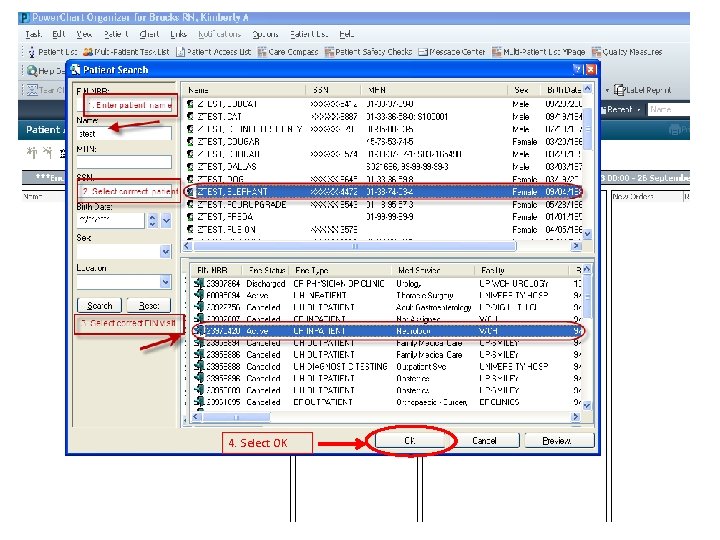The width and height of the screenshot is (720, 540).
Task: Open the Help menu in menu bar
Action: (347, 34)
